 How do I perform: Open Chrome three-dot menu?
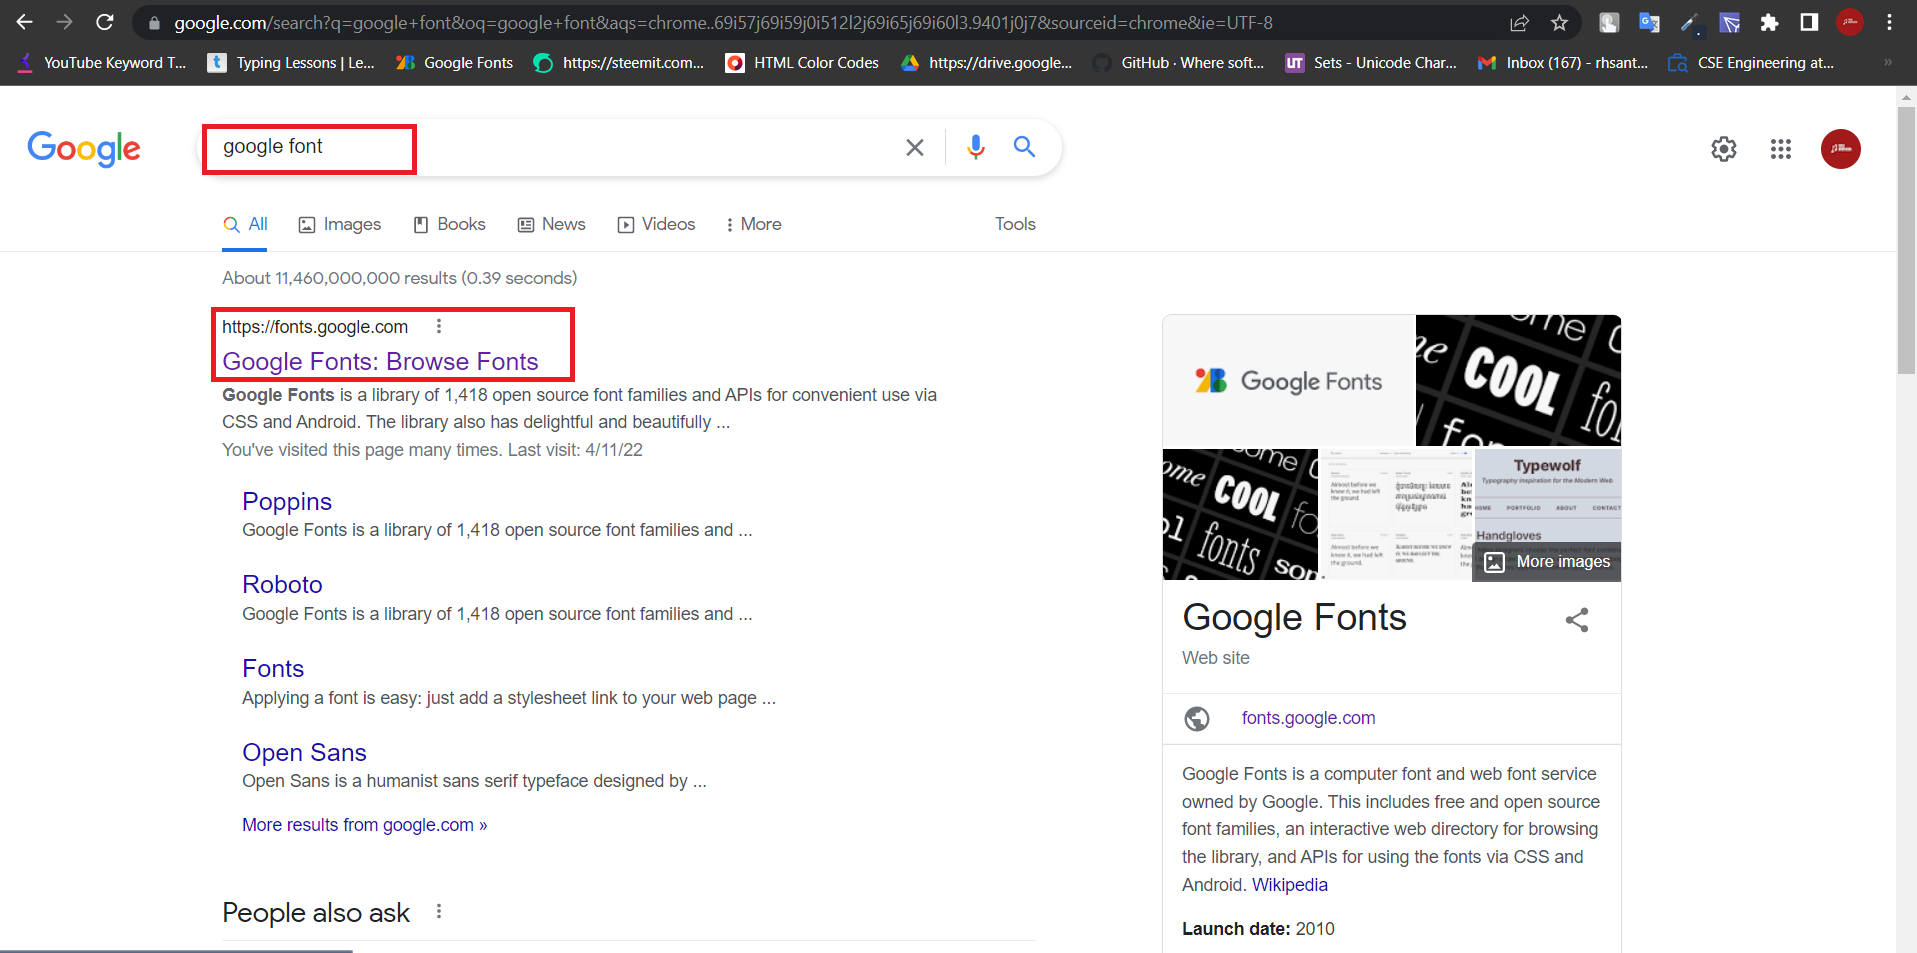coord(1889,22)
